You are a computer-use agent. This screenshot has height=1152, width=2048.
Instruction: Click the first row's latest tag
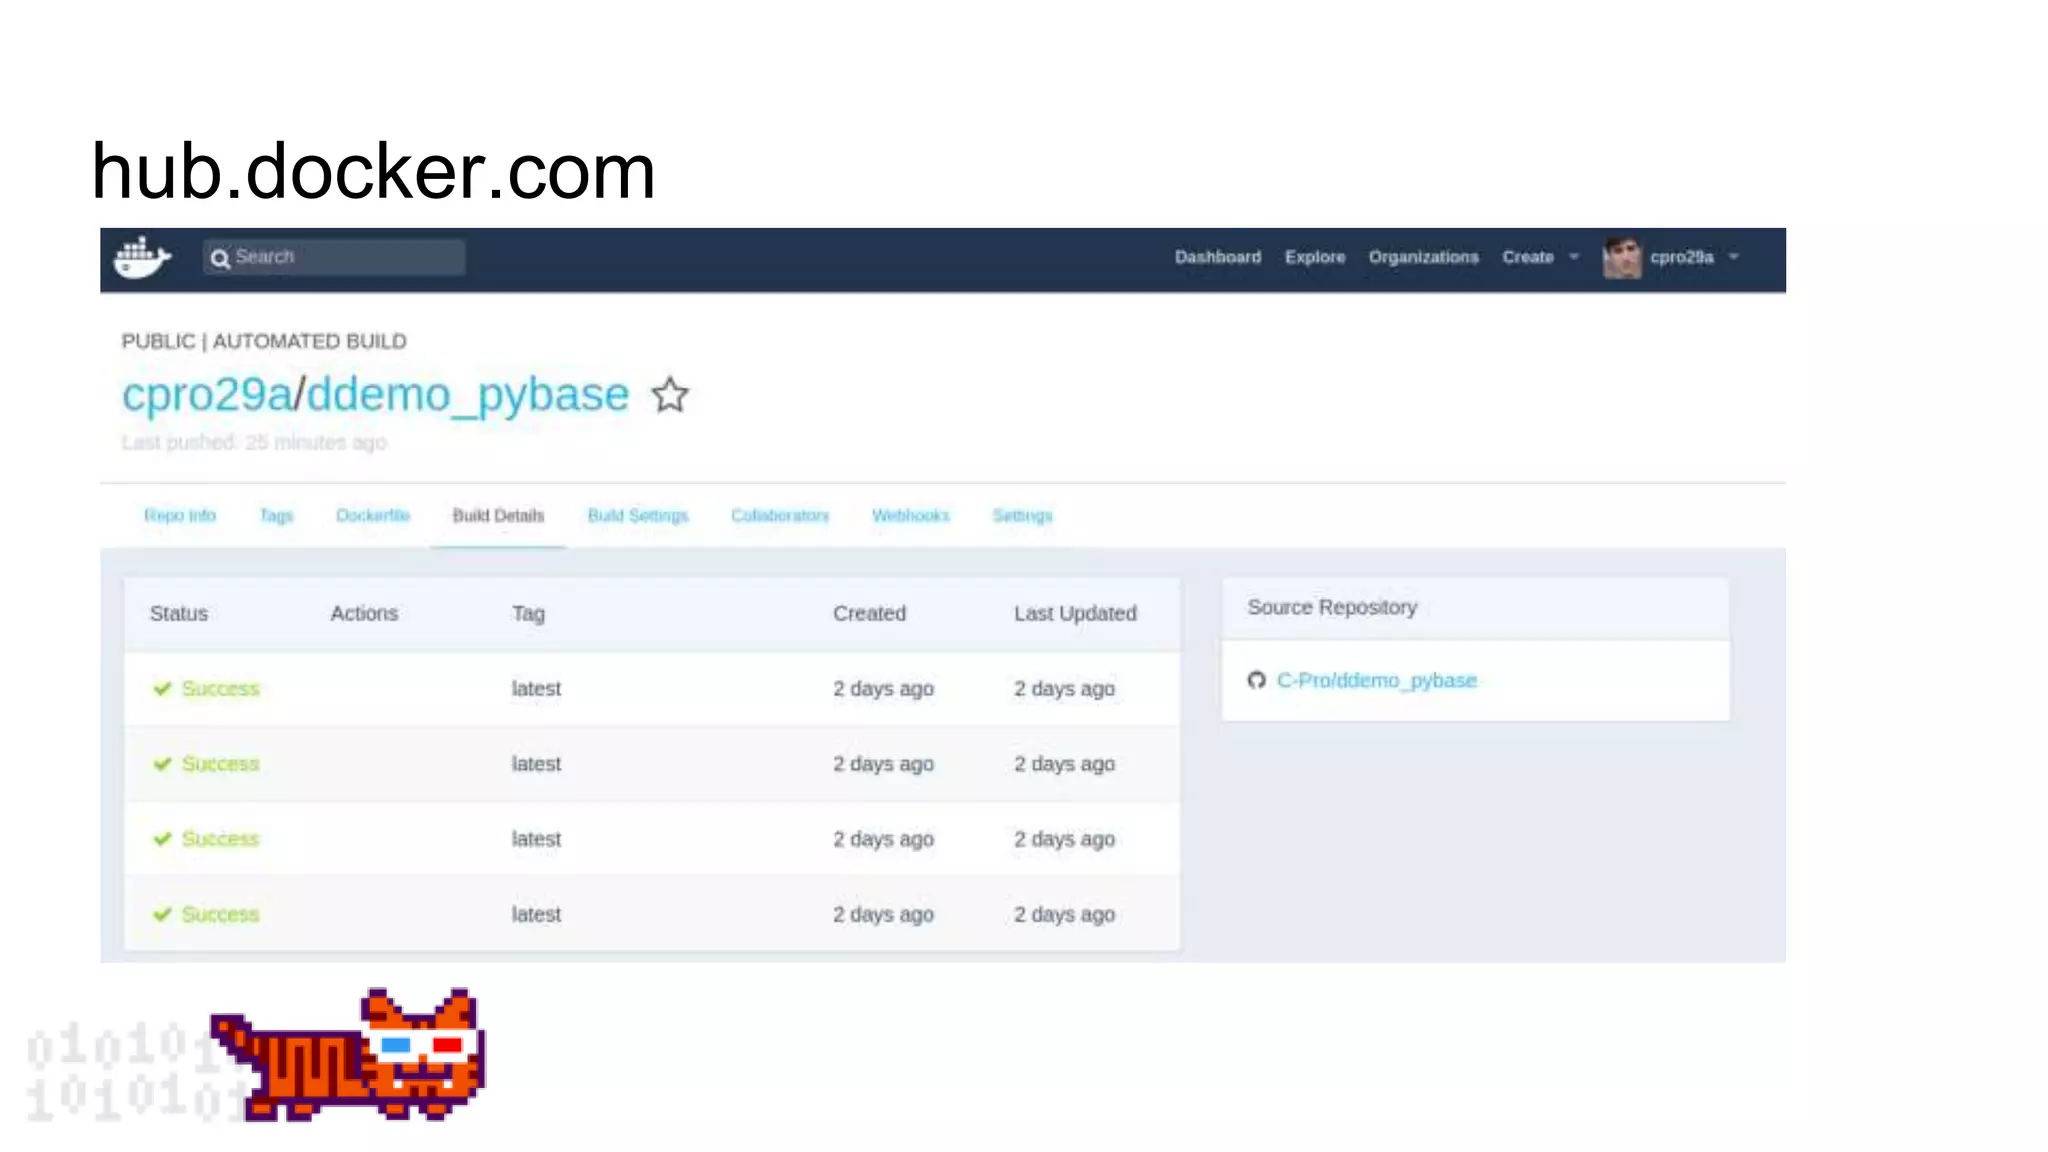[x=536, y=688]
